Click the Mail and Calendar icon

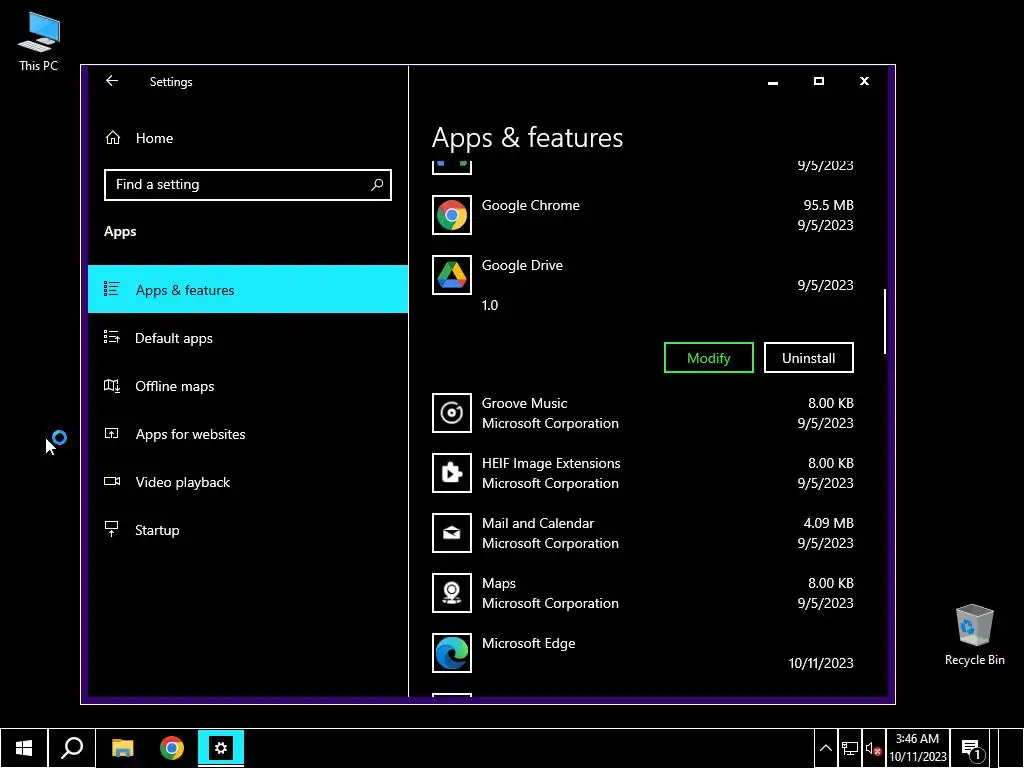(451, 533)
